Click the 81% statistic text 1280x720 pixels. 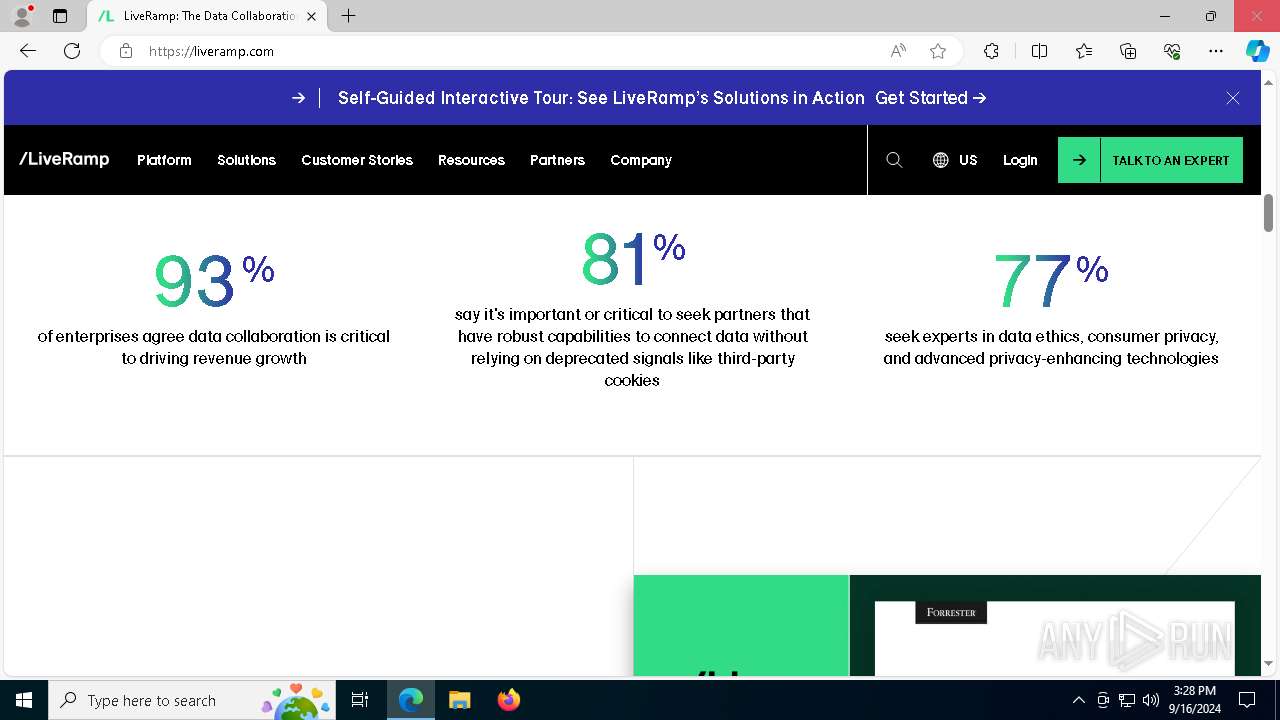pos(633,259)
